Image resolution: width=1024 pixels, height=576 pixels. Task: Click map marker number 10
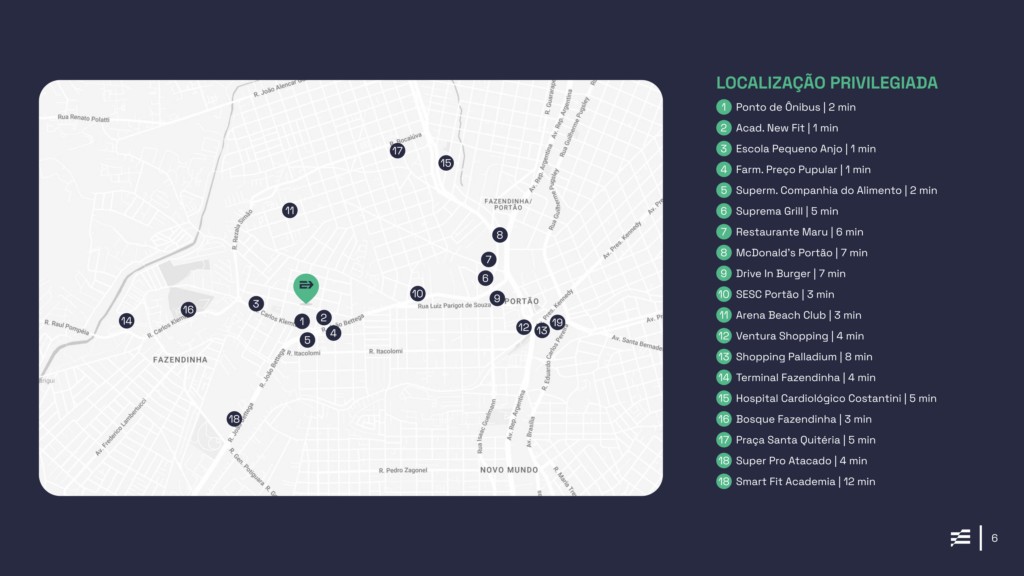pyautogui.click(x=418, y=294)
